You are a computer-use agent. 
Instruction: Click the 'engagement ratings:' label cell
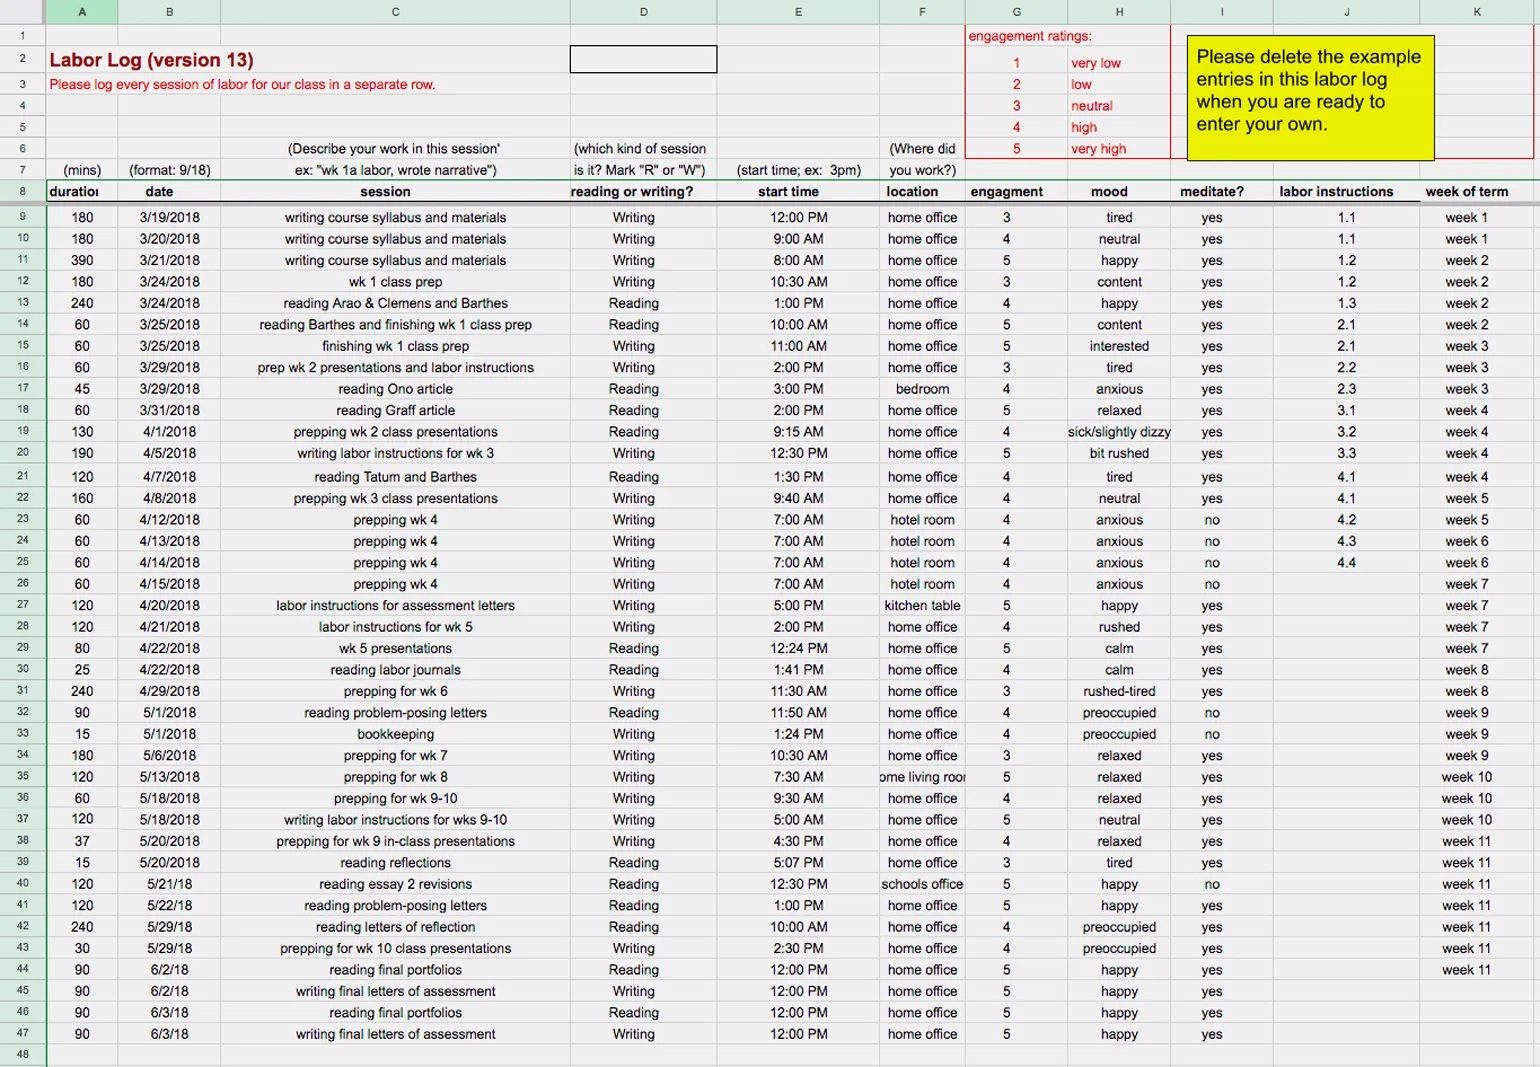1030,36
